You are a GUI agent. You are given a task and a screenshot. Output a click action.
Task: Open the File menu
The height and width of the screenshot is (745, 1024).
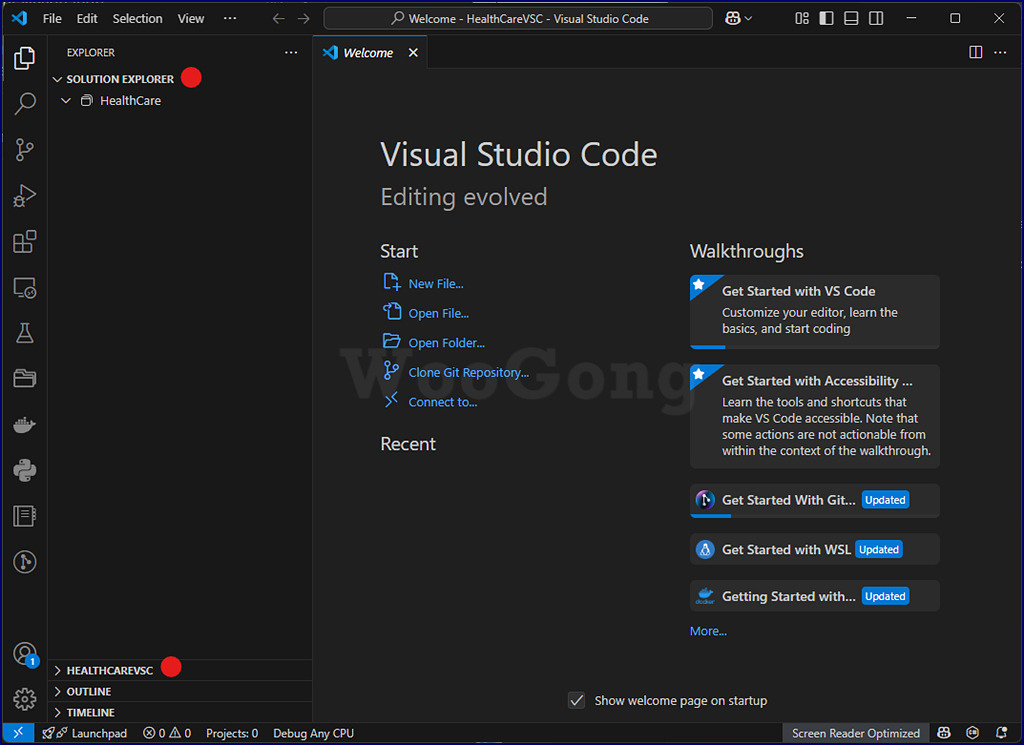pyautogui.click(x=52, y=18)
